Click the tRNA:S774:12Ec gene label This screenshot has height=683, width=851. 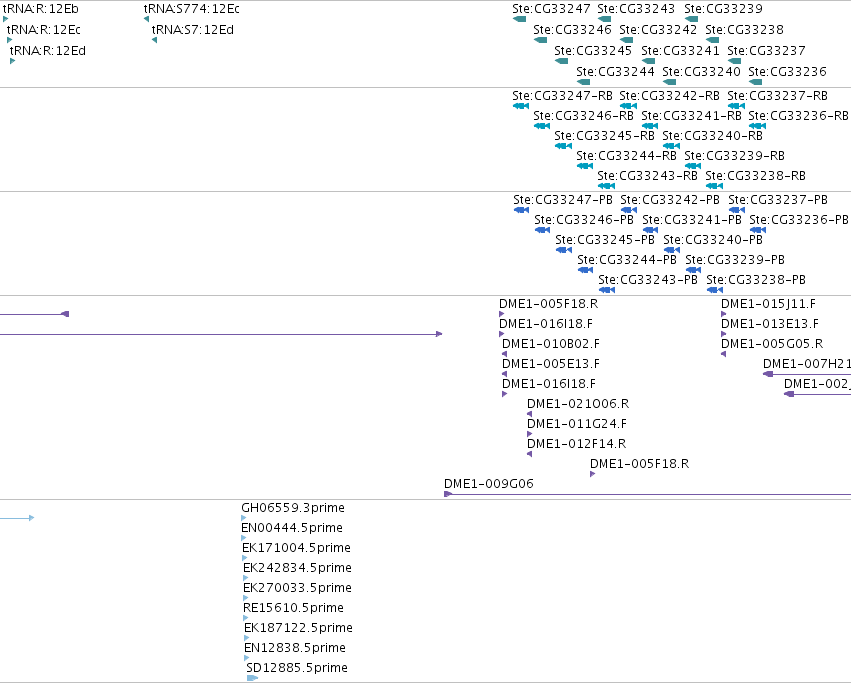click(x=192, y=9)
